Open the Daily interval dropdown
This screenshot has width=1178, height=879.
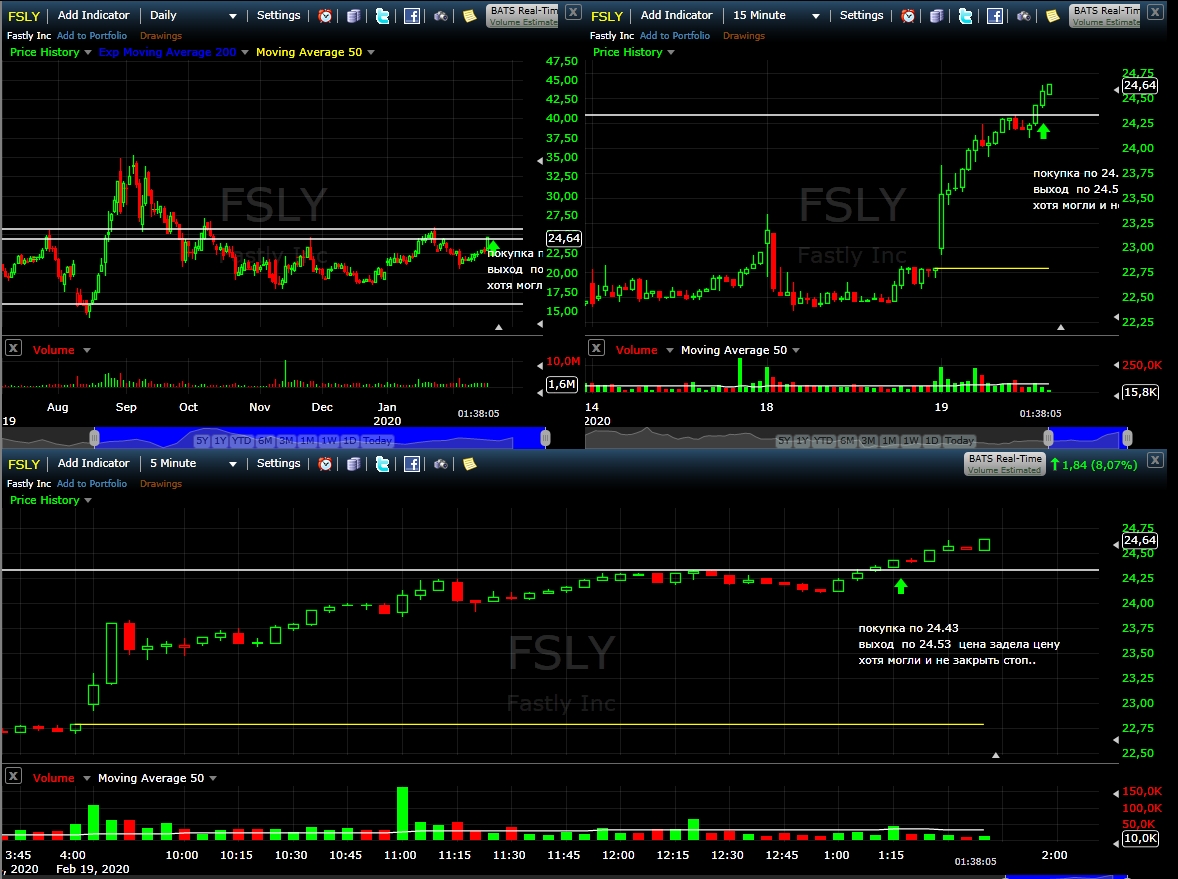coord(192,15)
